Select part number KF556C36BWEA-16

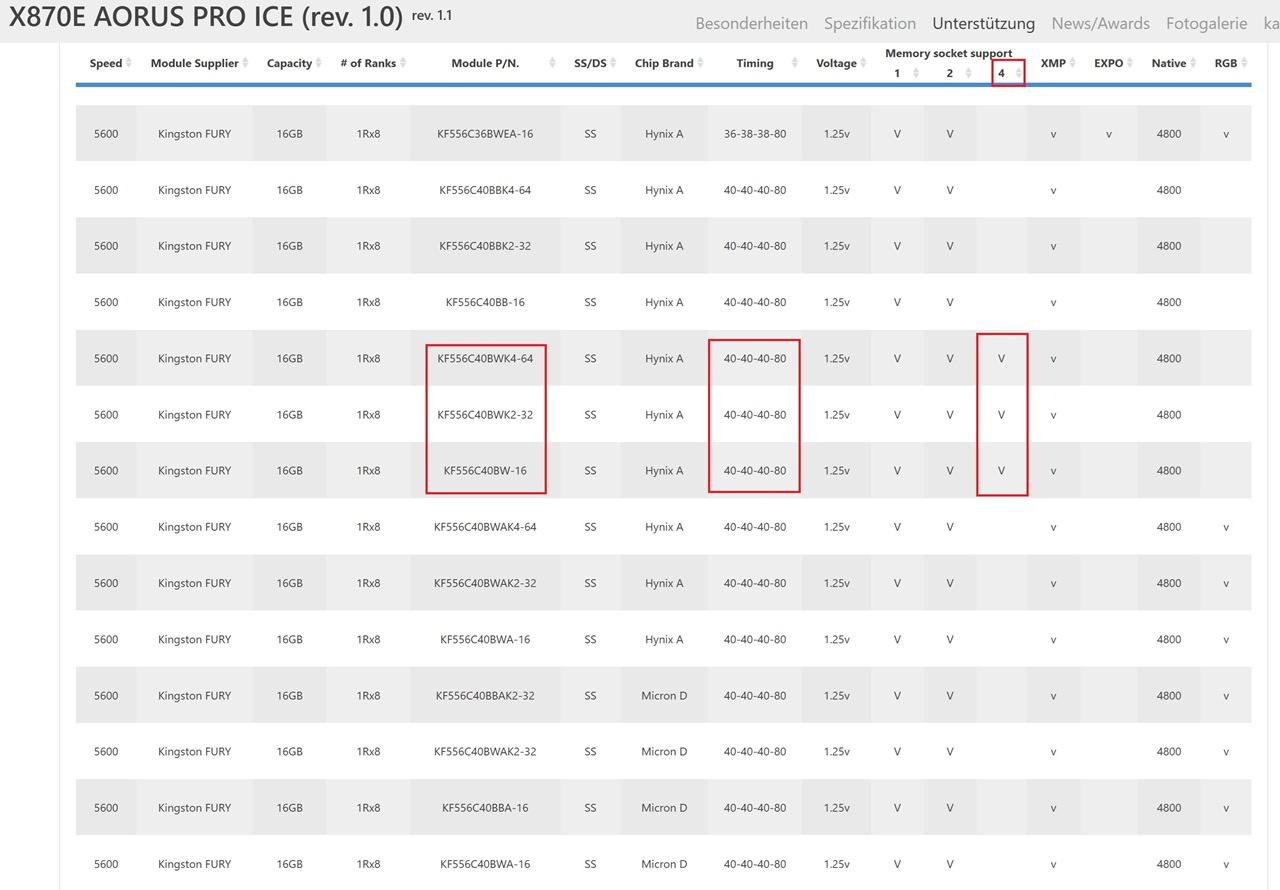click(485, 134)
